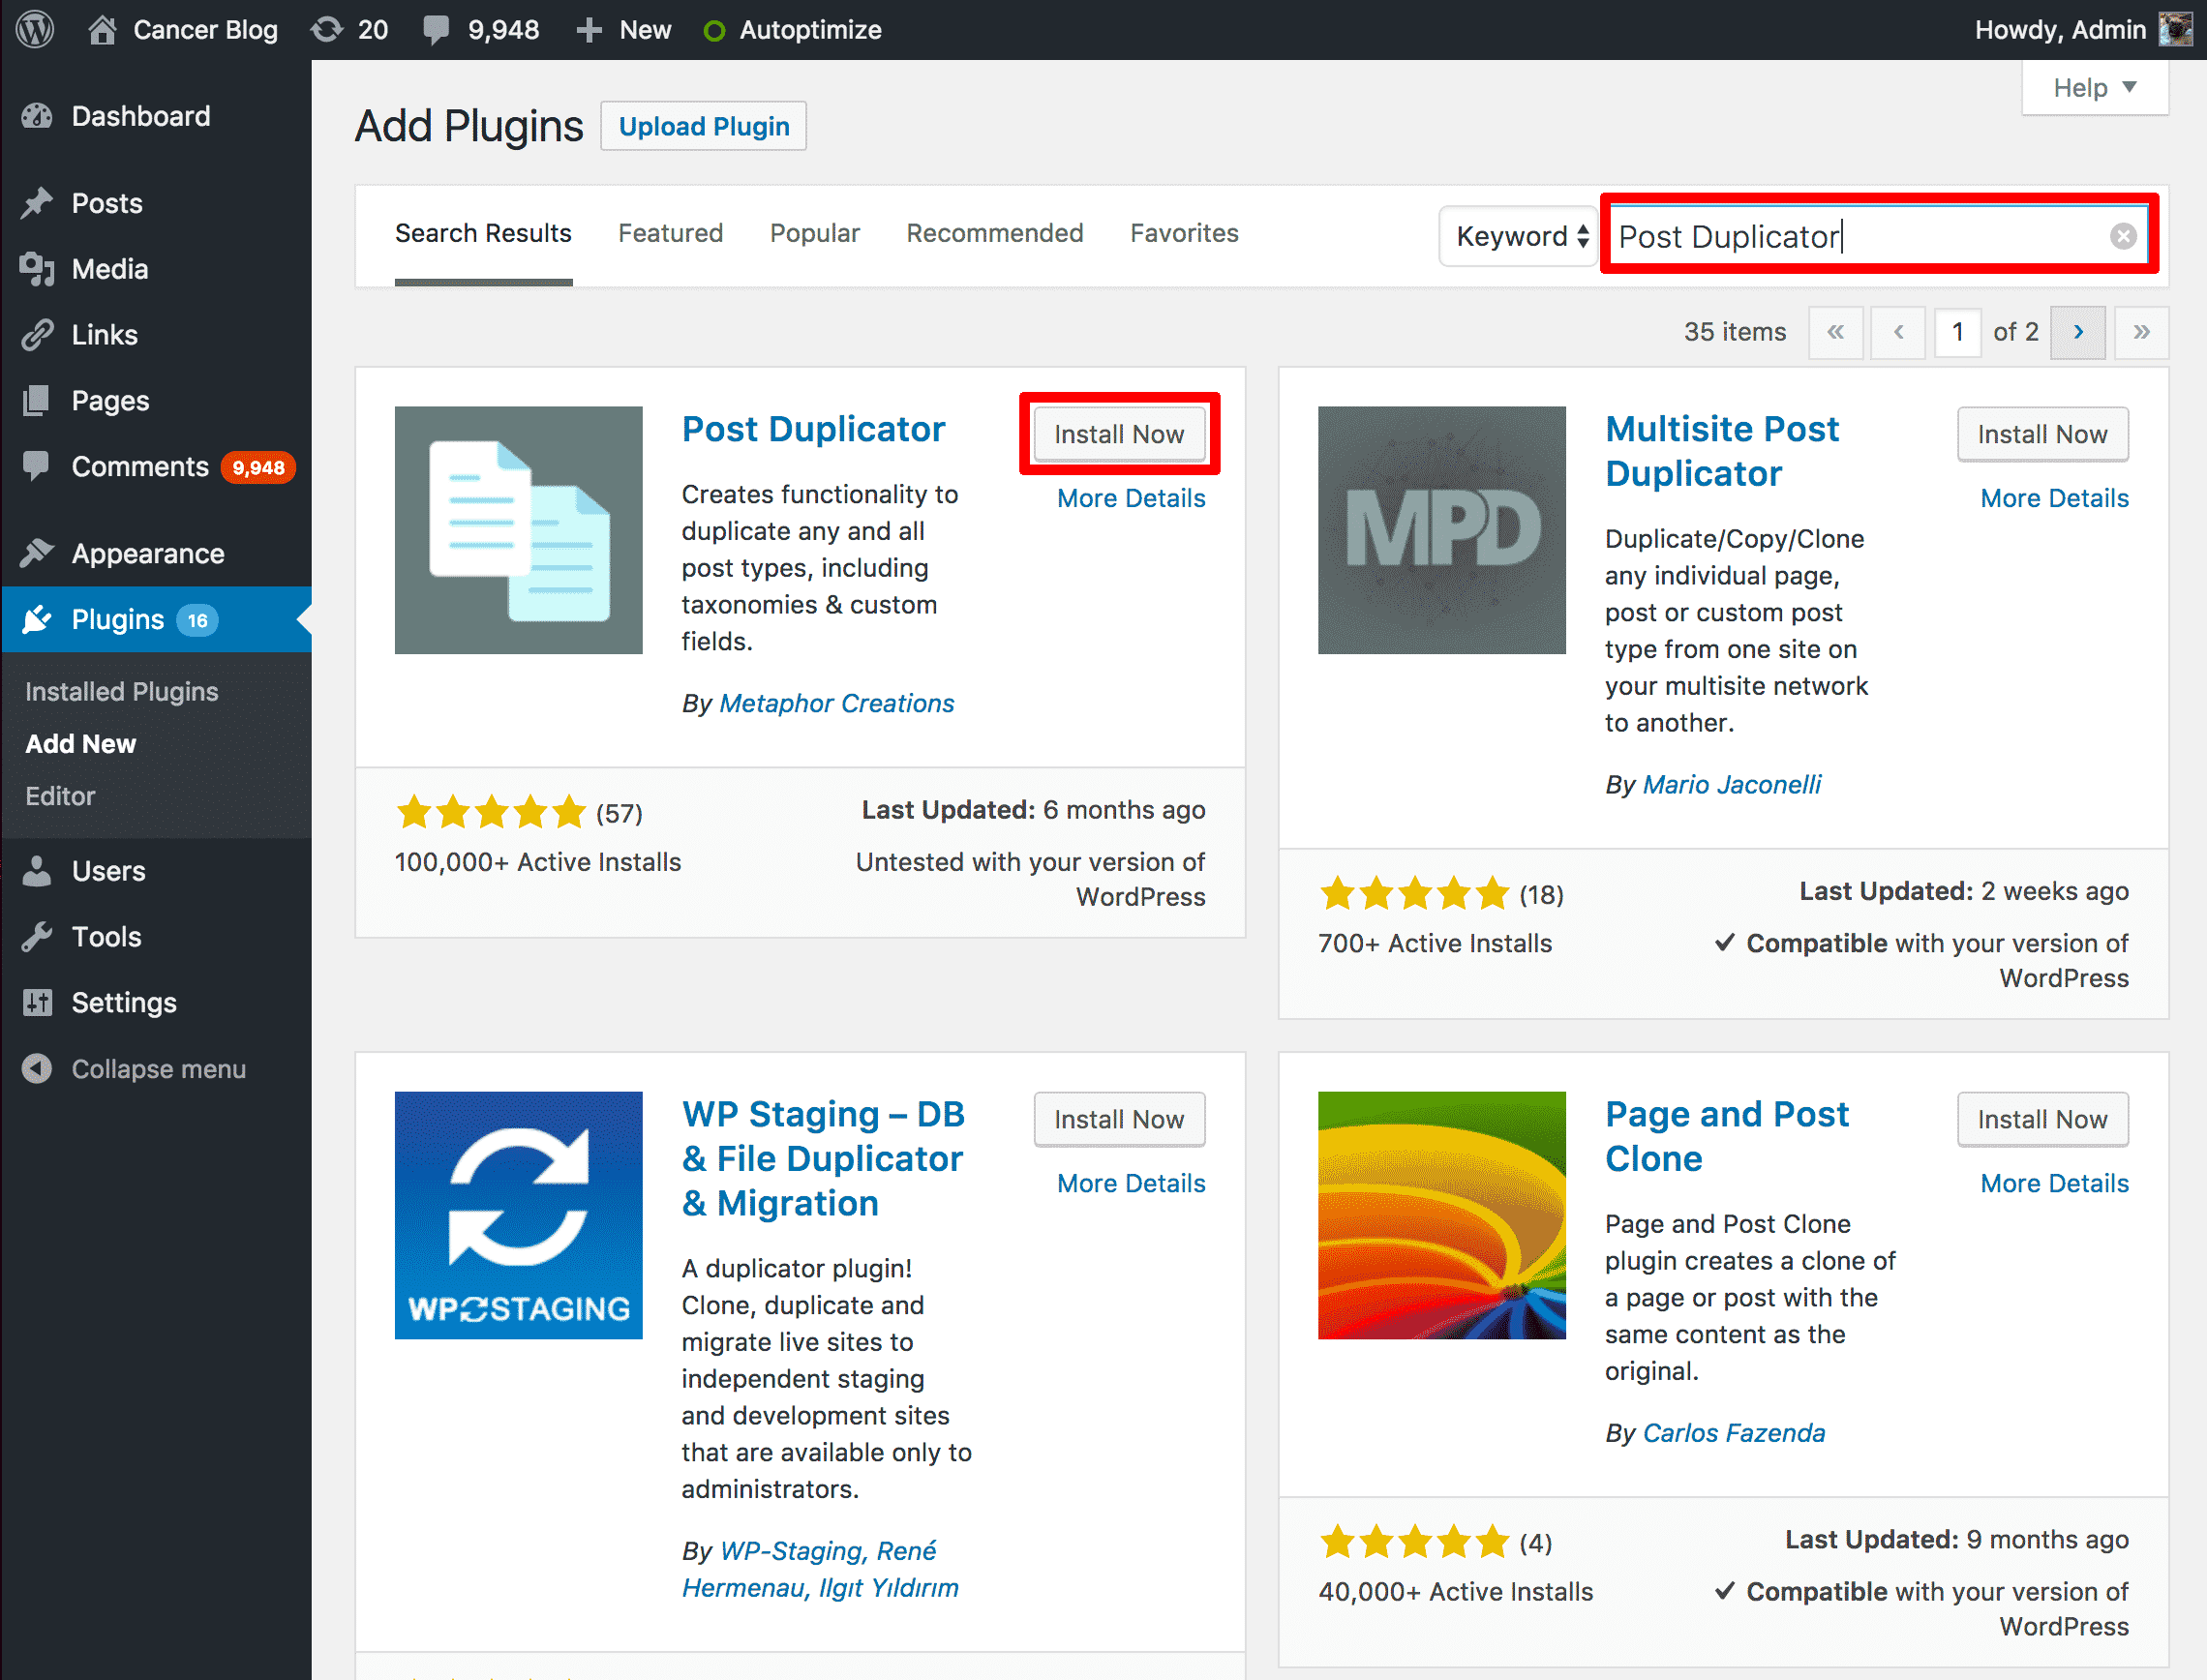Switch to the Recommended tab

[x=995, y=233]
